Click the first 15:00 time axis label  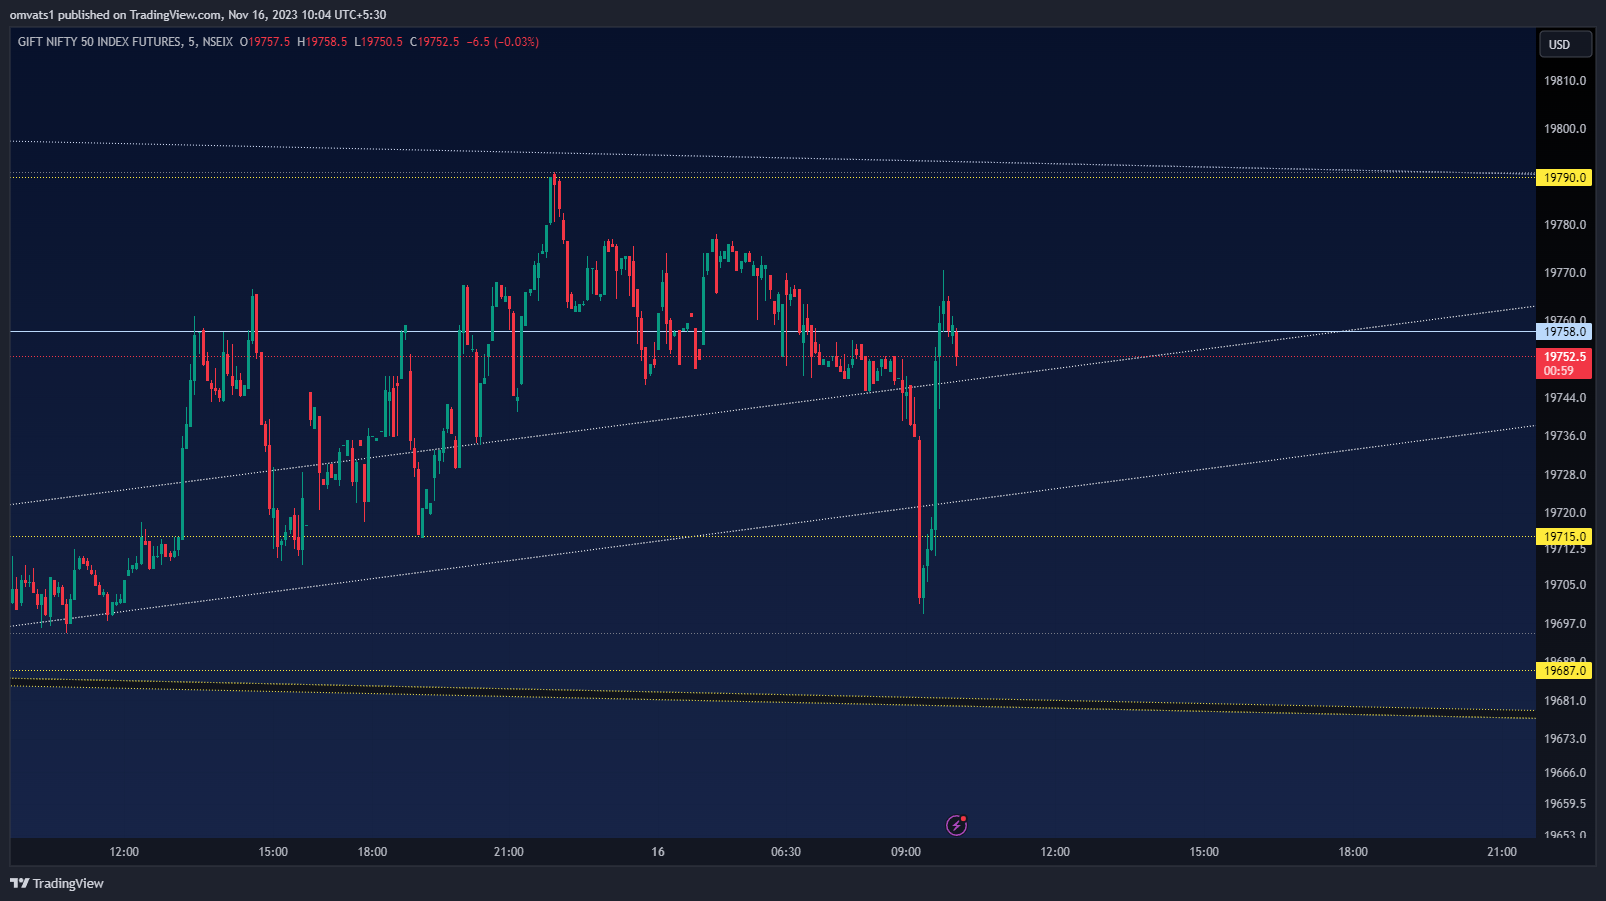[273, 852]
